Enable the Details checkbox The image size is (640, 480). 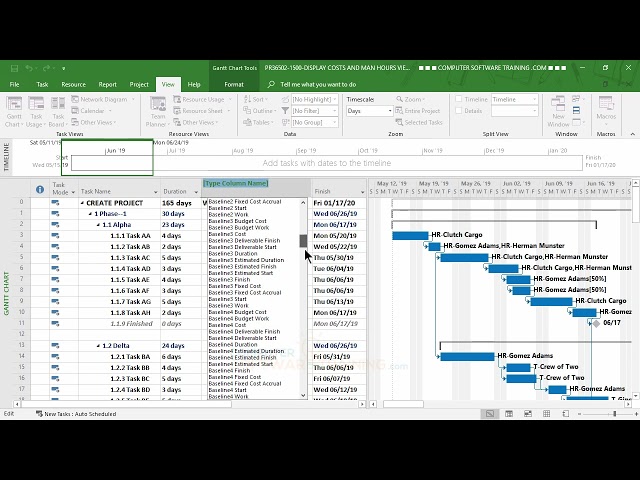click(x=459, y=111)
